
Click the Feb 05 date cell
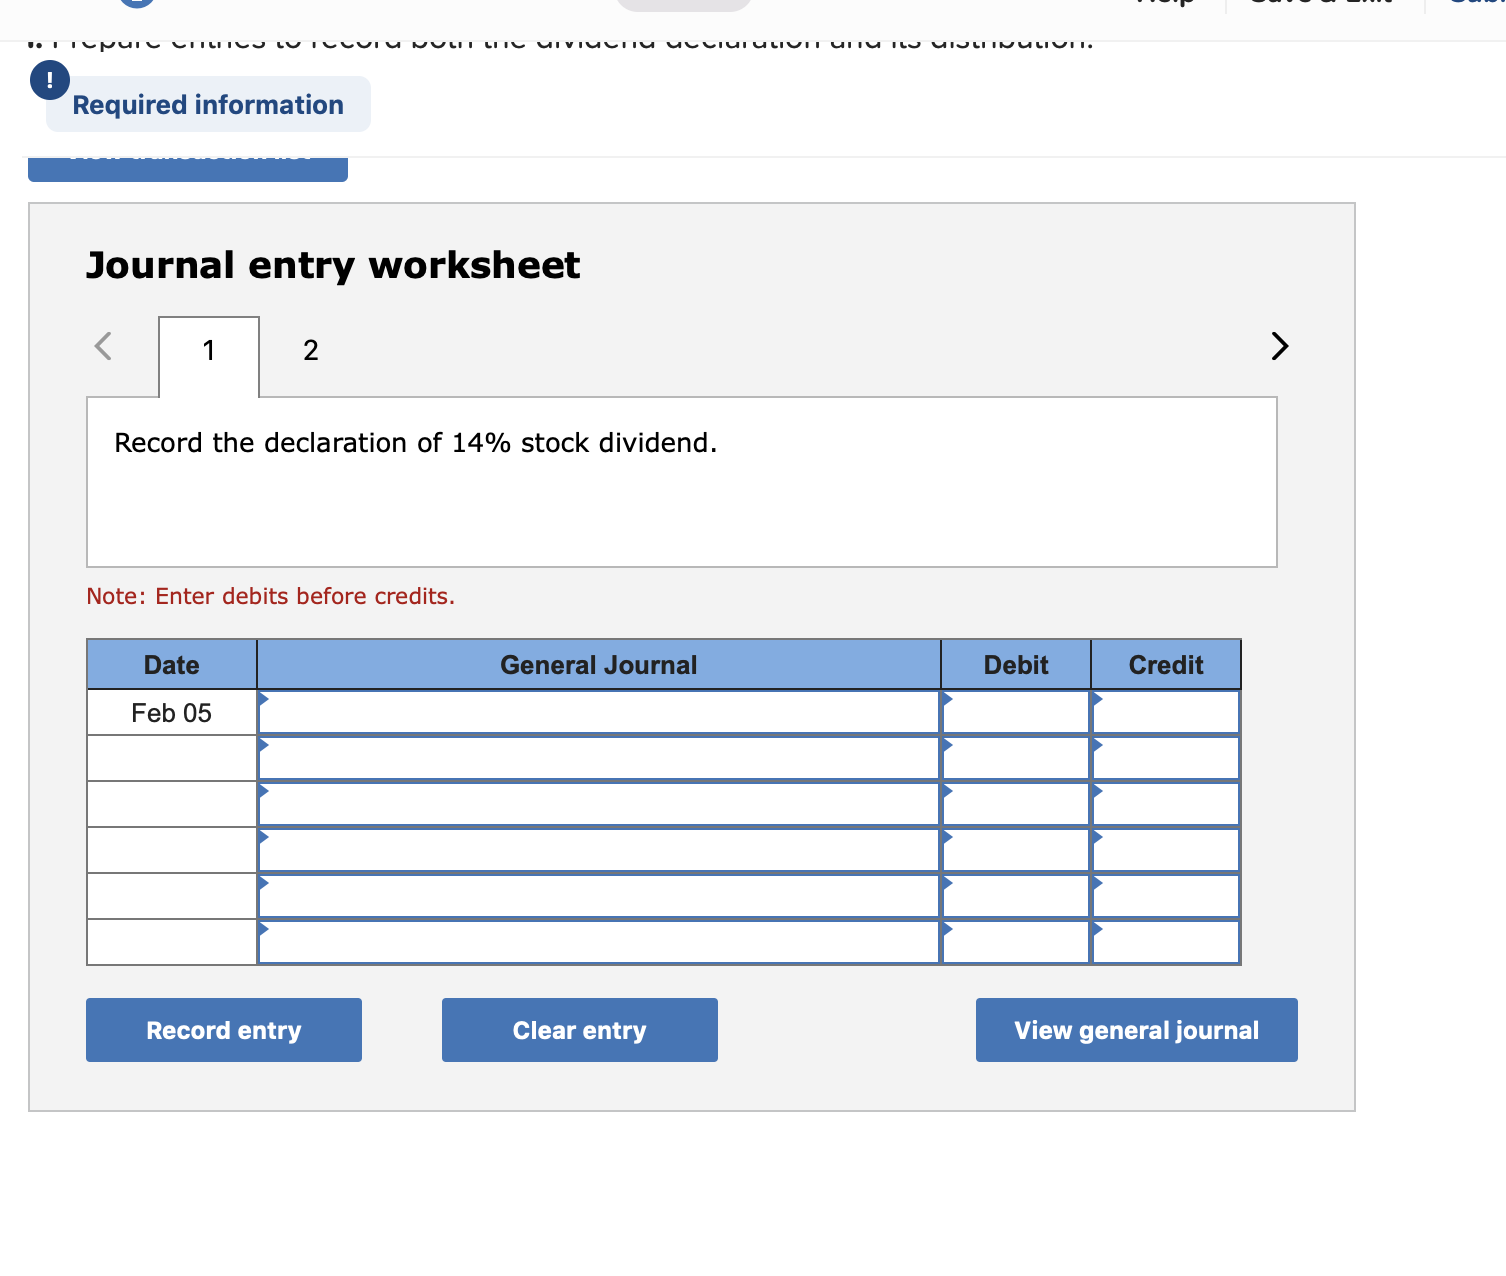172,713
